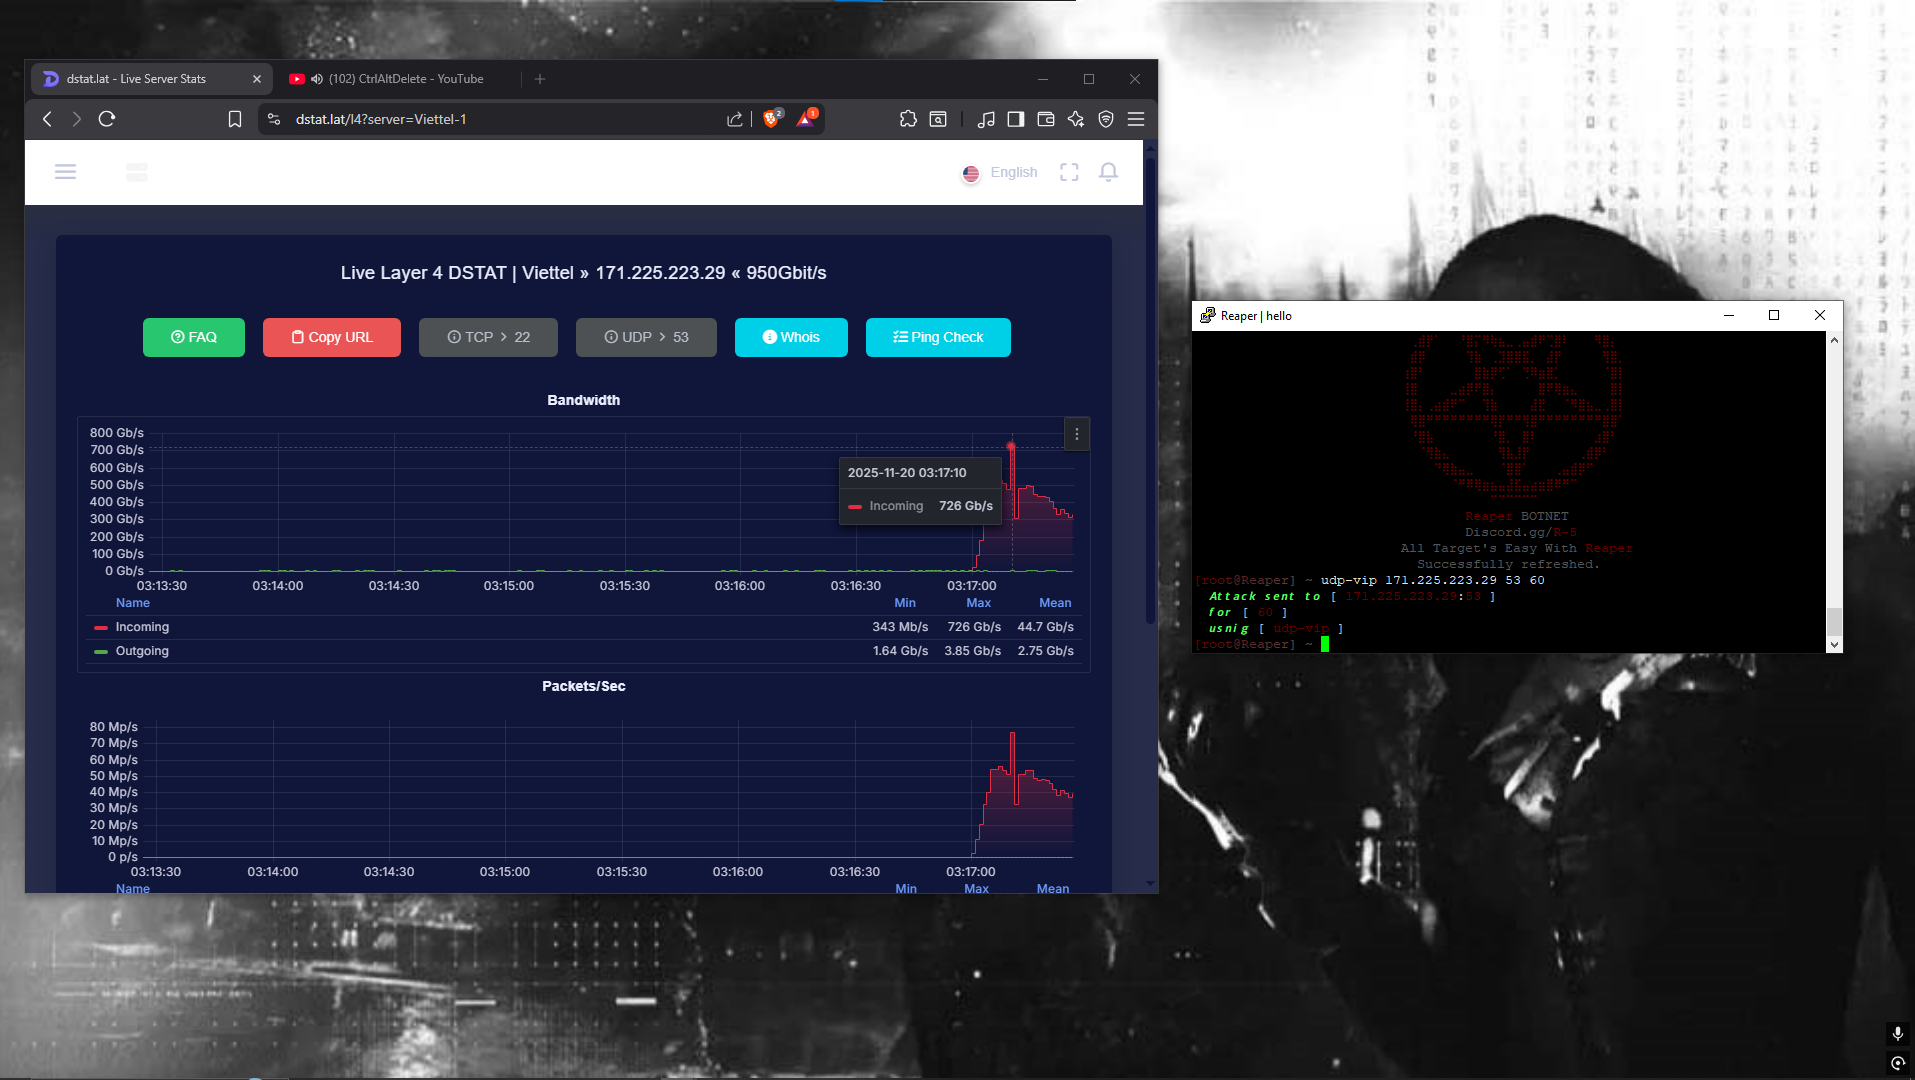Switch to the CtrlAltDelete YouTube tab
The image size is (1915, 1080).
(405, 79)
